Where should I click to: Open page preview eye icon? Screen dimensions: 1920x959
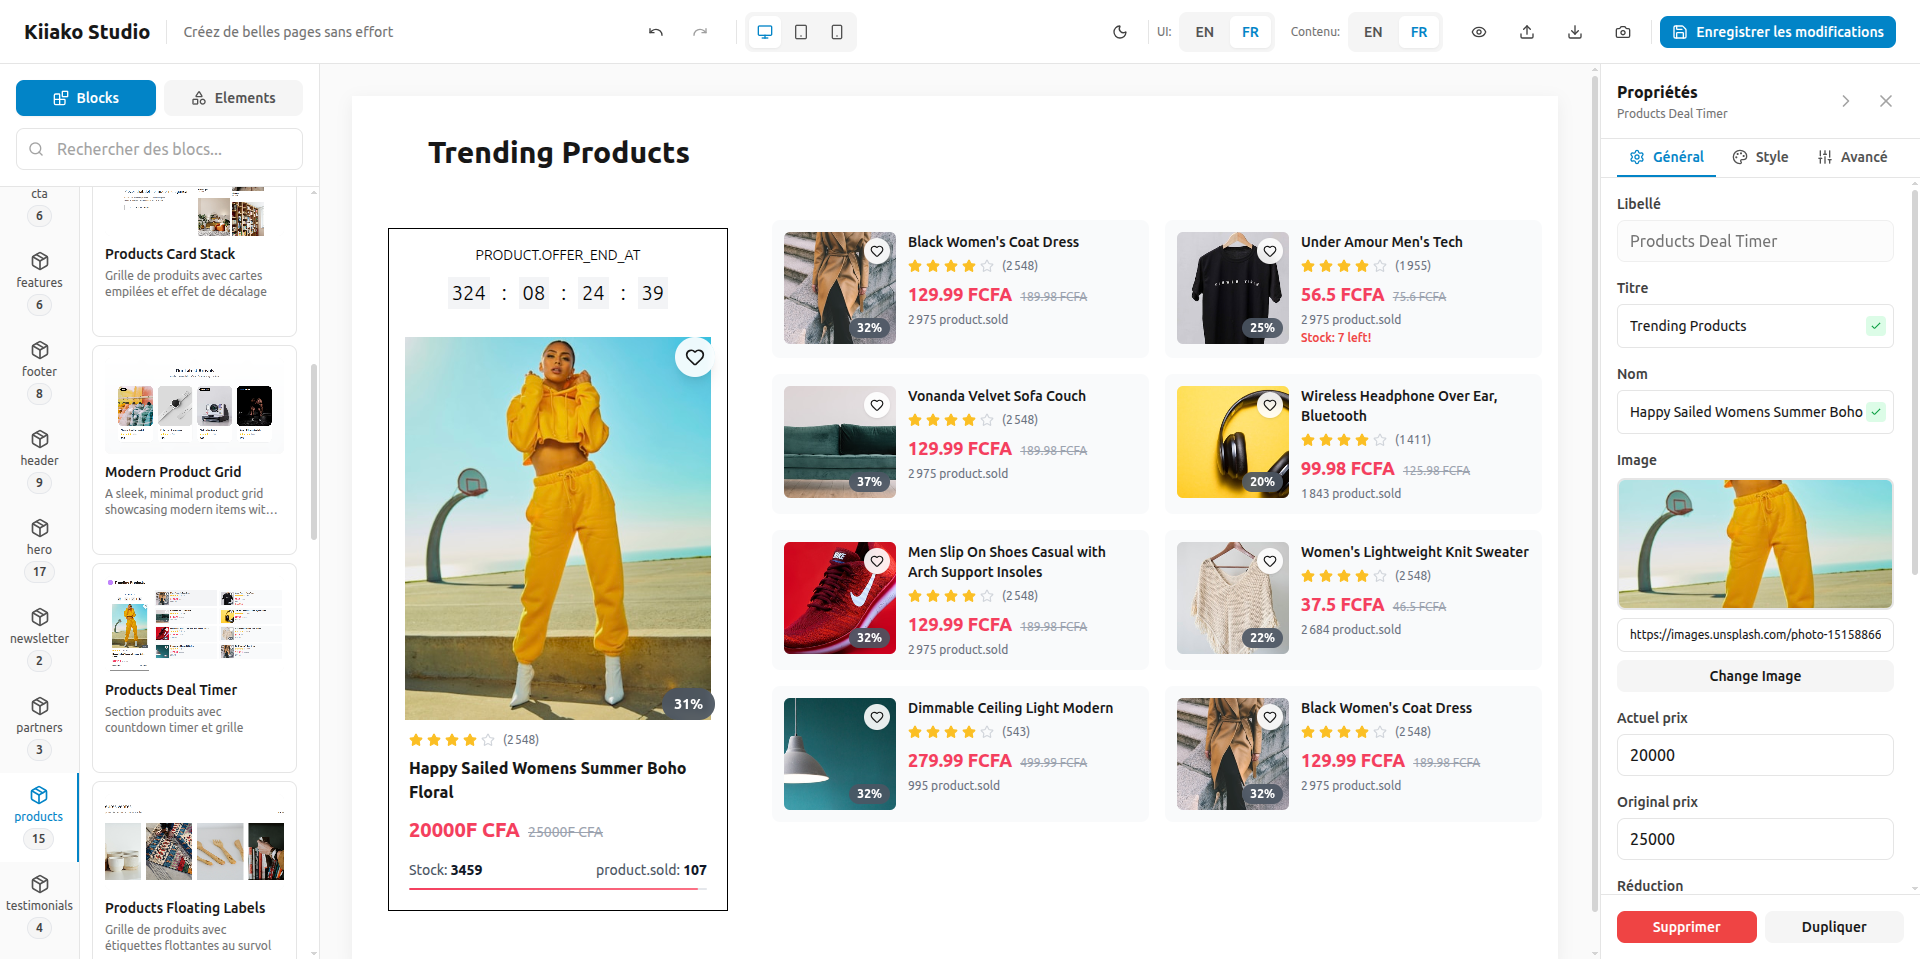(x=1479, y=32)
